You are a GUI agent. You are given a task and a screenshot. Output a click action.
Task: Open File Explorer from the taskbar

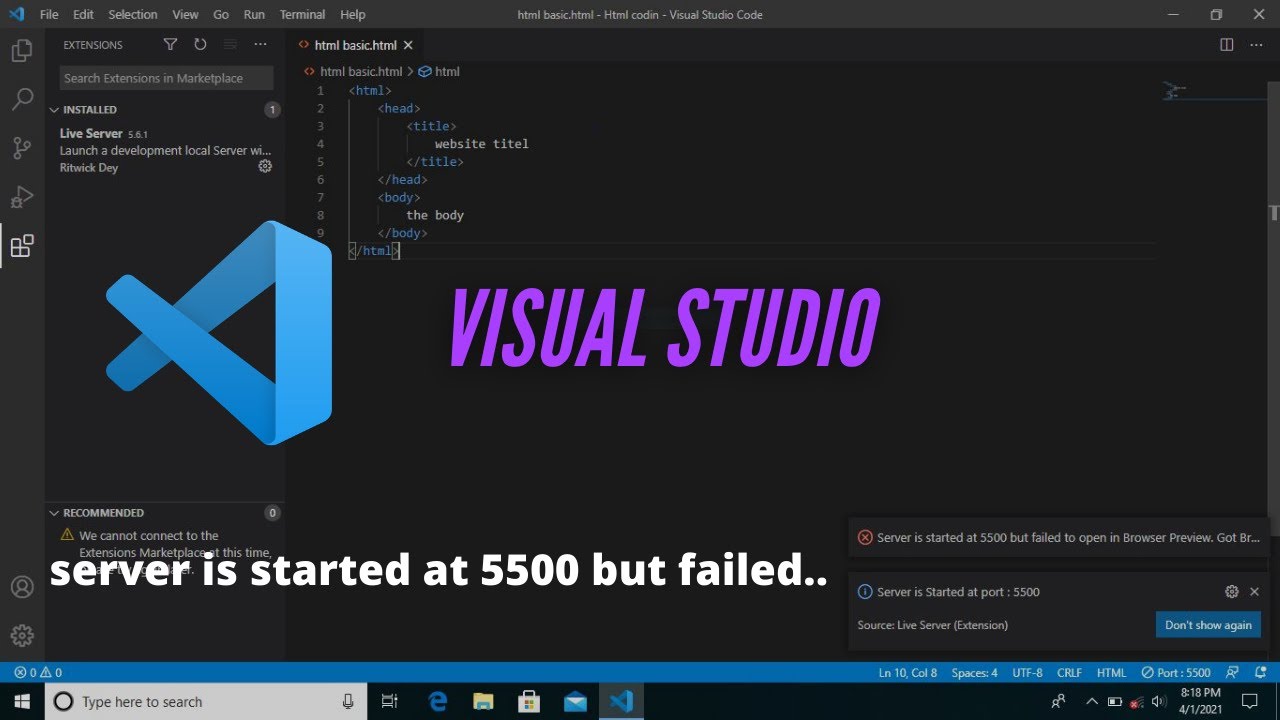coord(484,701)
